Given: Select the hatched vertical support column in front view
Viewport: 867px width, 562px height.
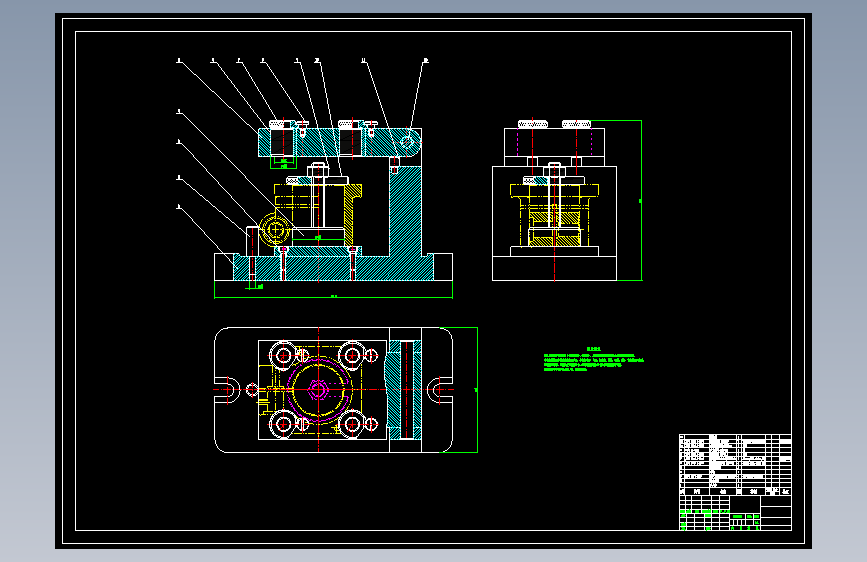Looking at the screenshot, I should [405, 210].
